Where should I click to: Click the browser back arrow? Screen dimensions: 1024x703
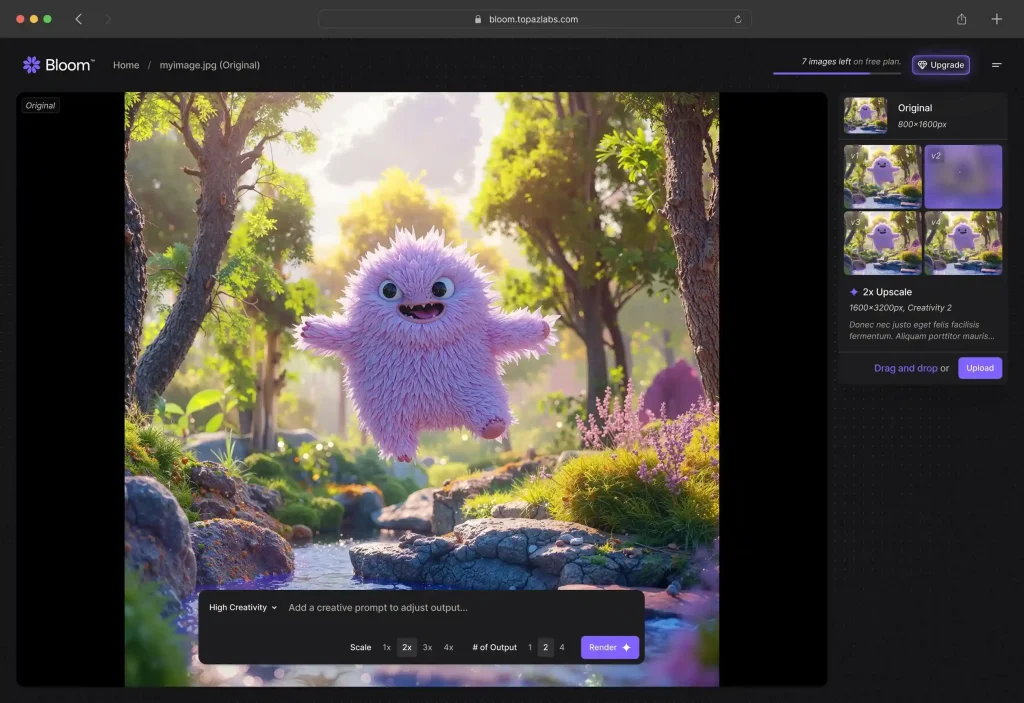pos(79,19)
